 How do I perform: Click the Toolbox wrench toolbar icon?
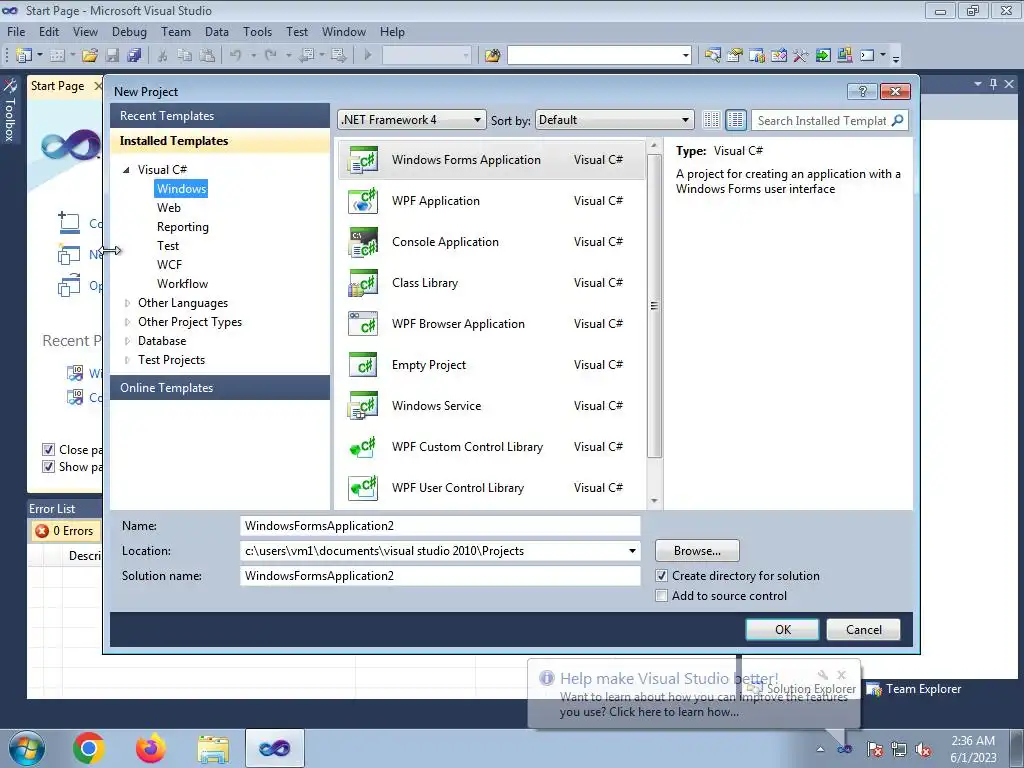(x=801, y=56)
